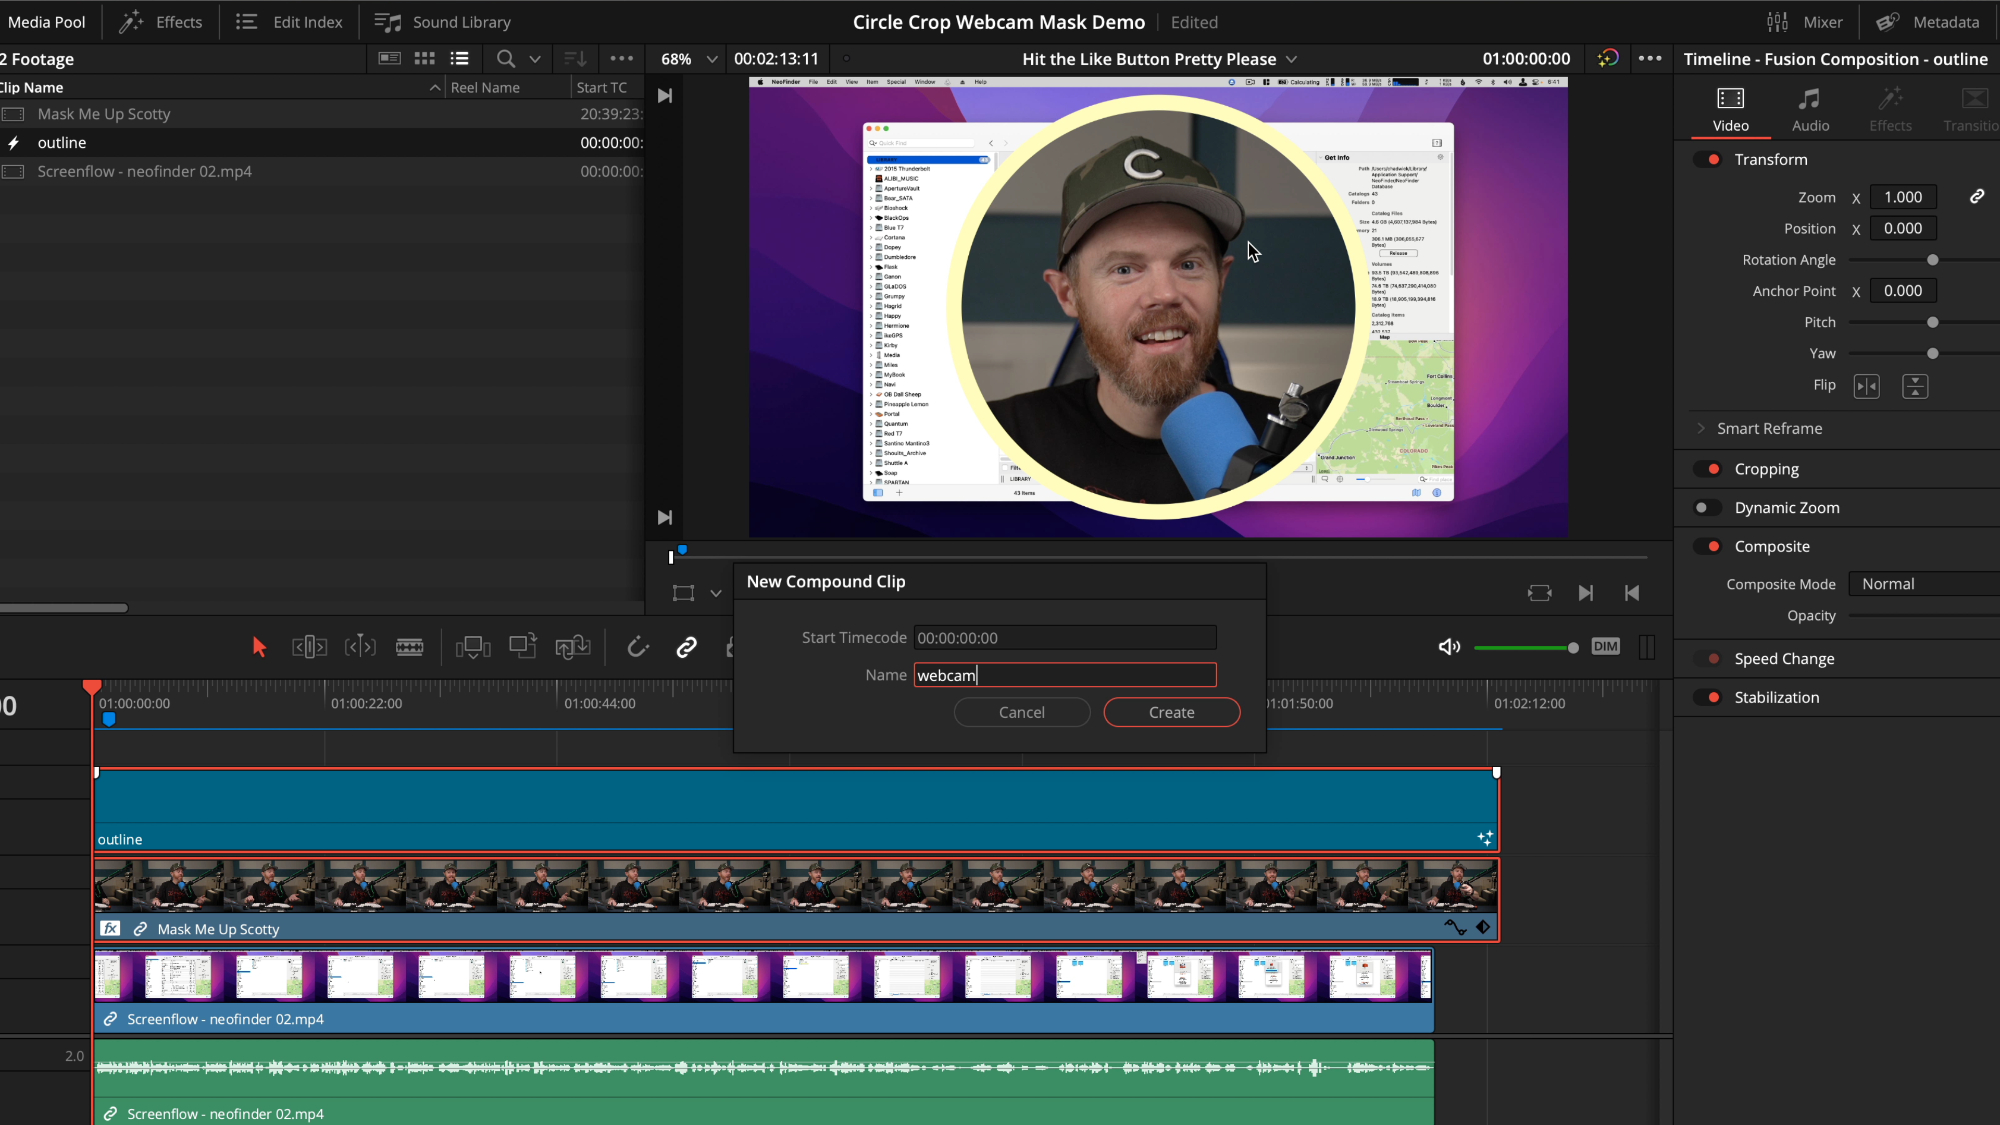Enable the snapping magnet tool
2000x1125 pixels.
coord(637,646)
